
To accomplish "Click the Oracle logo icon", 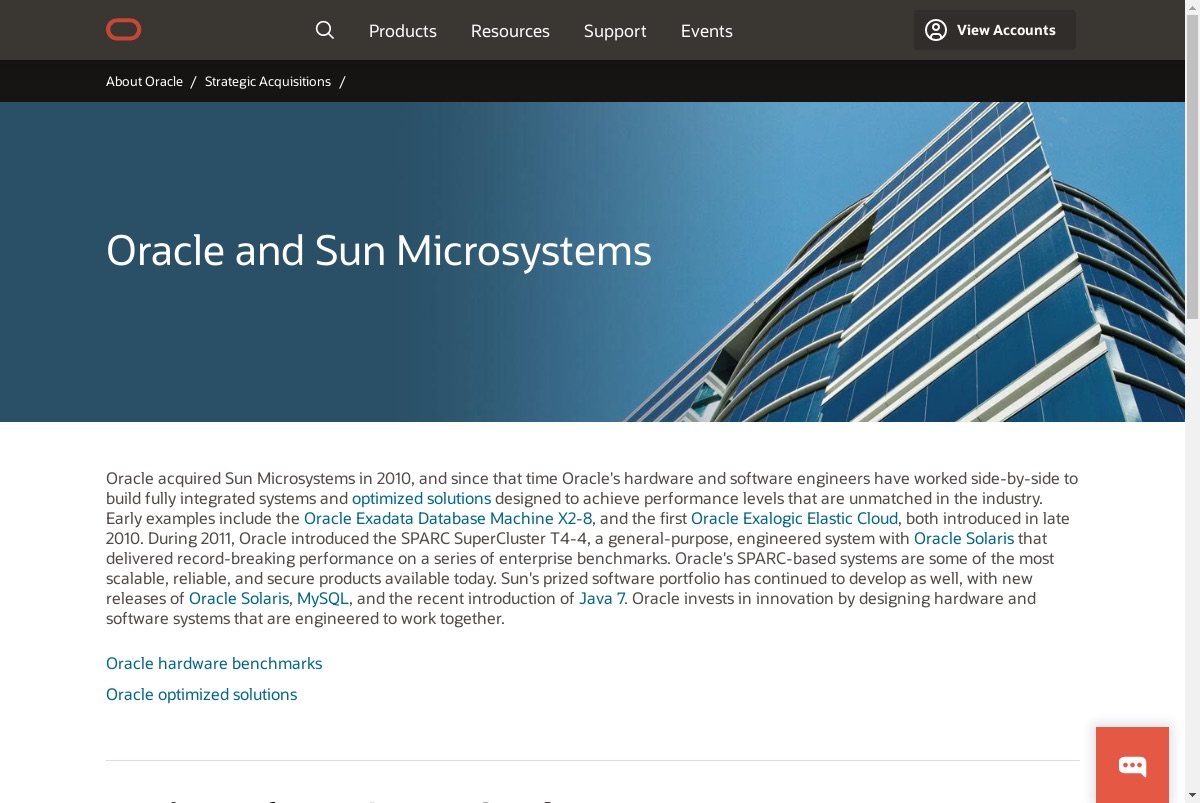I will click(x=124, y=30).
